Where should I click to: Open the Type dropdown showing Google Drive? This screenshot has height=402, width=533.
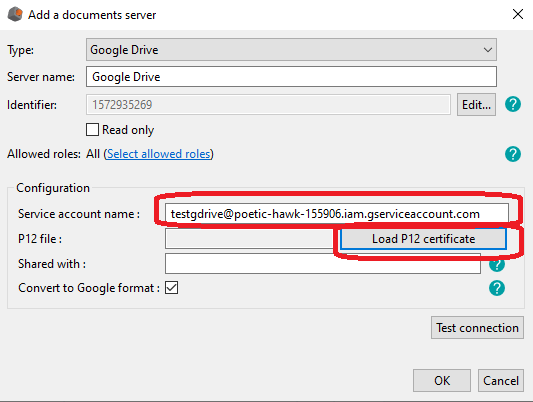click(x=291, y=50)
